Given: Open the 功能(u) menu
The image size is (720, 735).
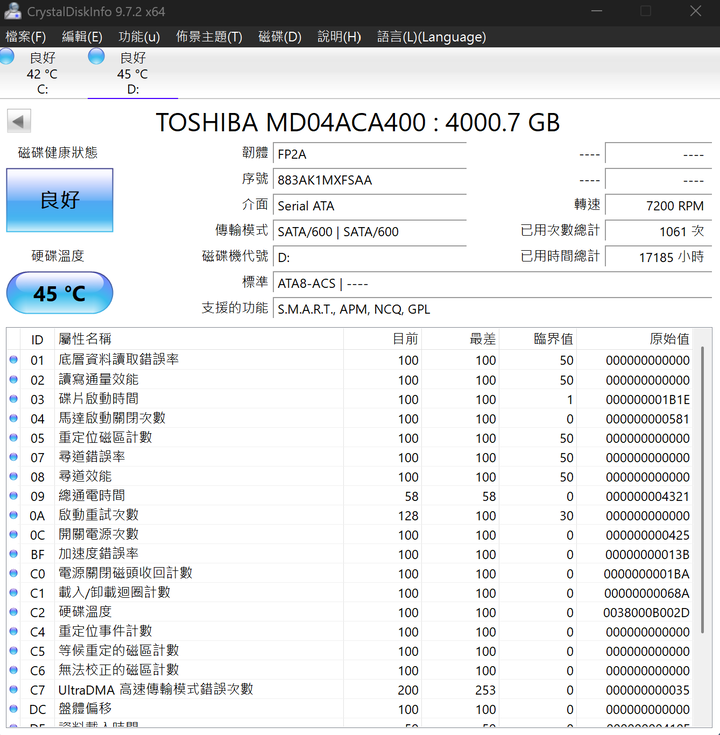Looking at the screenshot, I should tap(139, 37).
